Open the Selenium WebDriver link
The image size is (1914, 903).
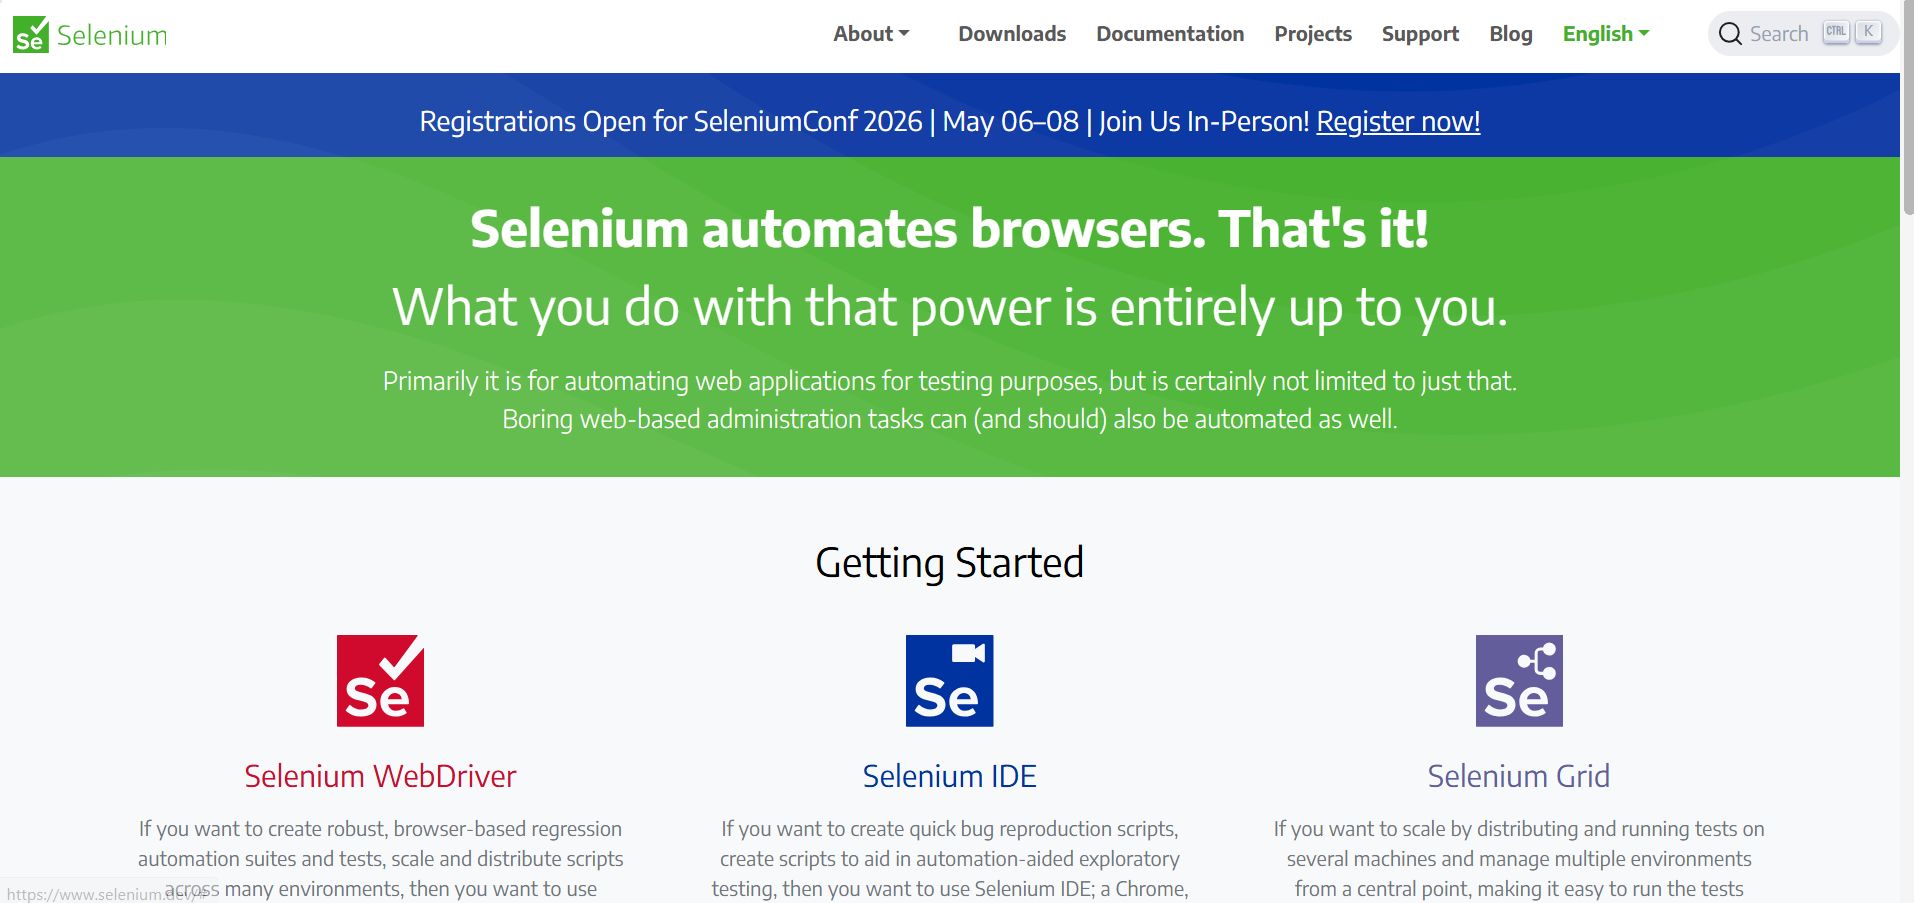tap(380, 775)
